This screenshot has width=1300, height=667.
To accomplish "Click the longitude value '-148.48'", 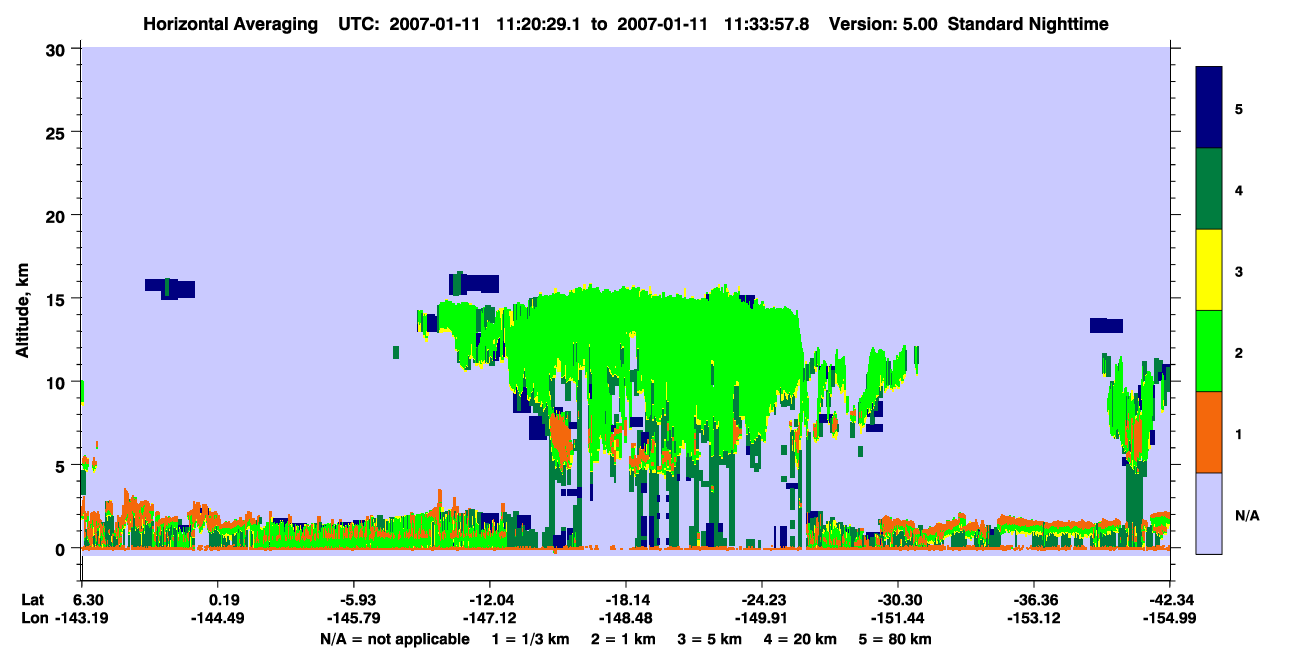I will click(626, 618).
